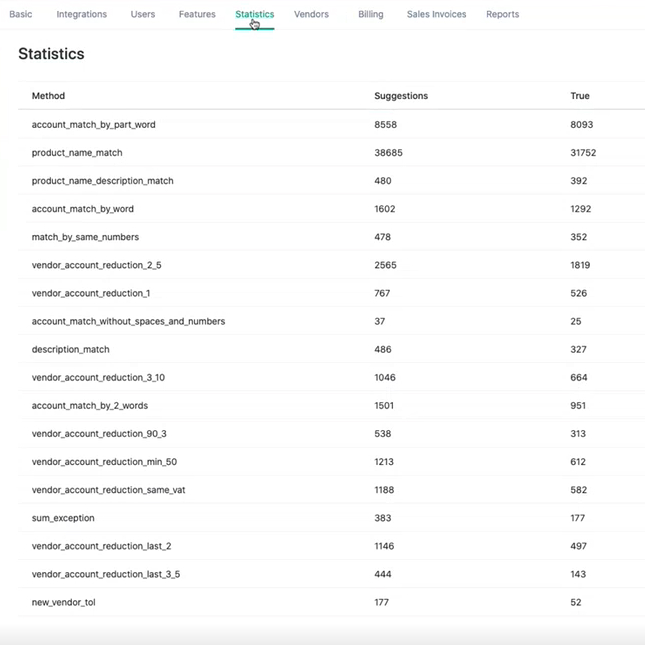Image resolution: width=645 pixels, height=645 pixels.
Task: Select the product_name_match method row
Action: click(77, 153)
